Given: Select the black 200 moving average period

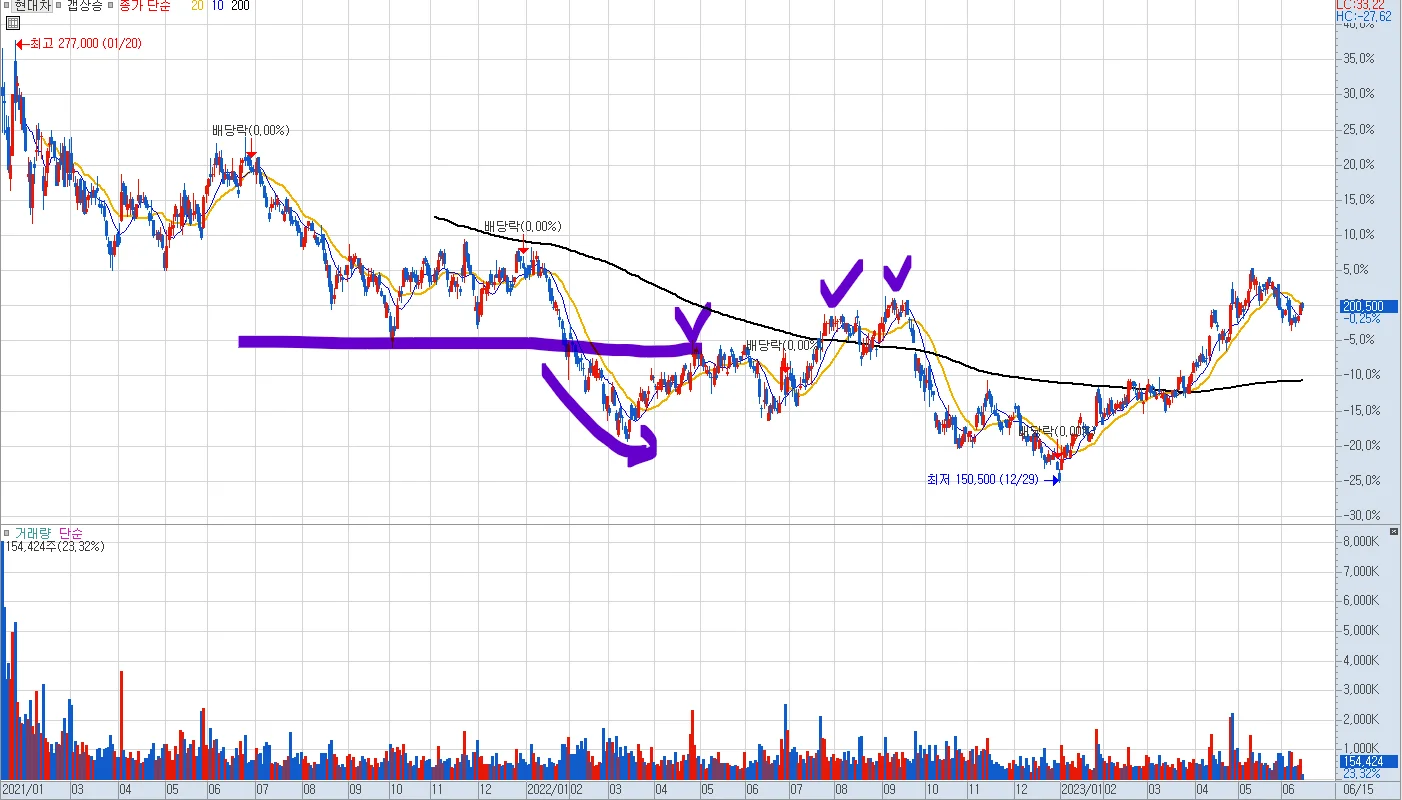Looking at the screenshot, I should [x=240, y=6].
